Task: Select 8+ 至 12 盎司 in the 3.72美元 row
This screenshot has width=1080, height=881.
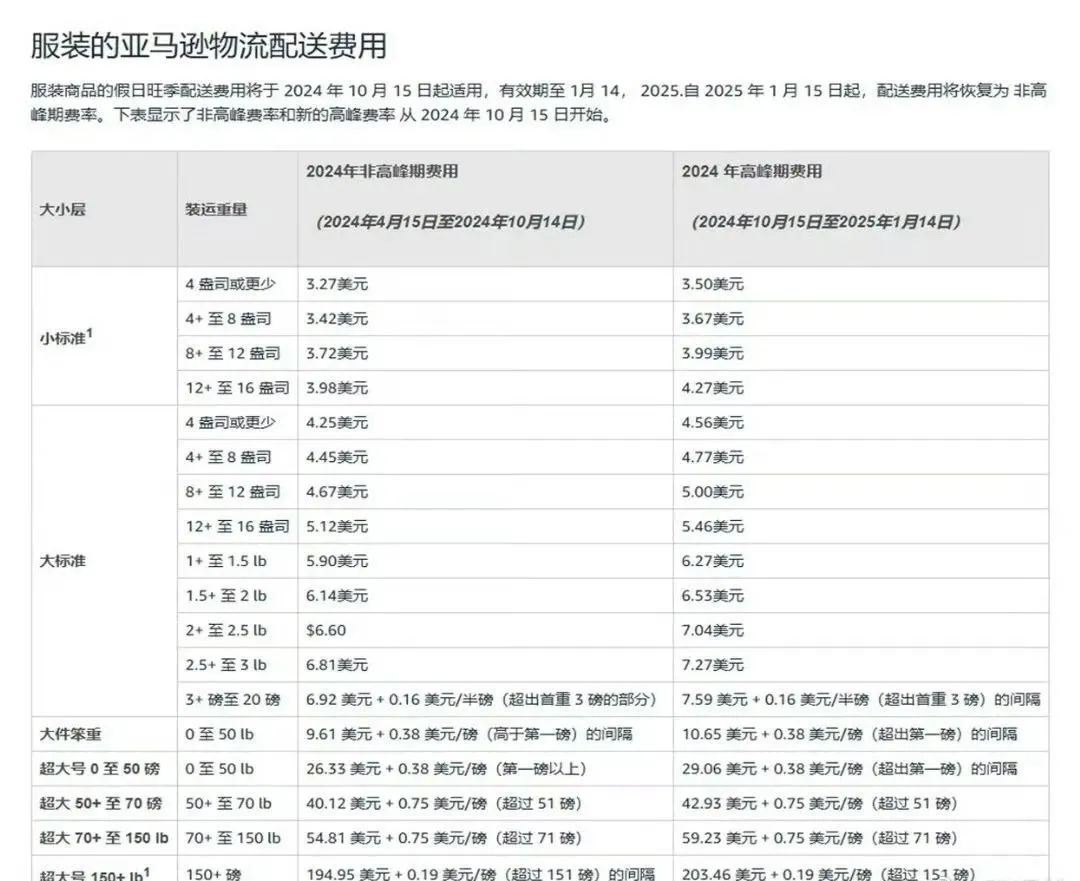Action: pos(233,353)
